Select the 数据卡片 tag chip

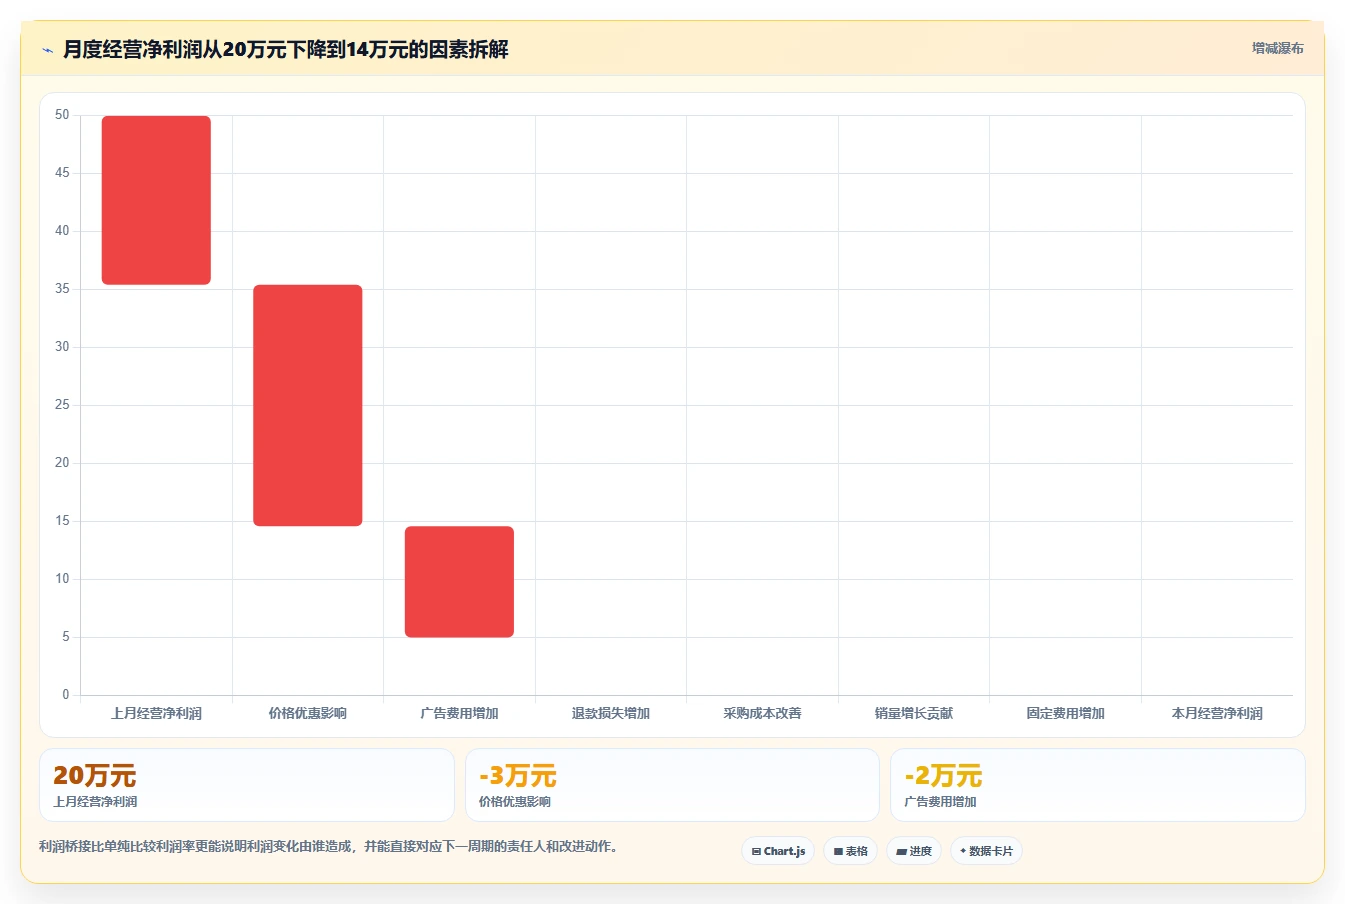pyautogui.click(x=986, y=851)
